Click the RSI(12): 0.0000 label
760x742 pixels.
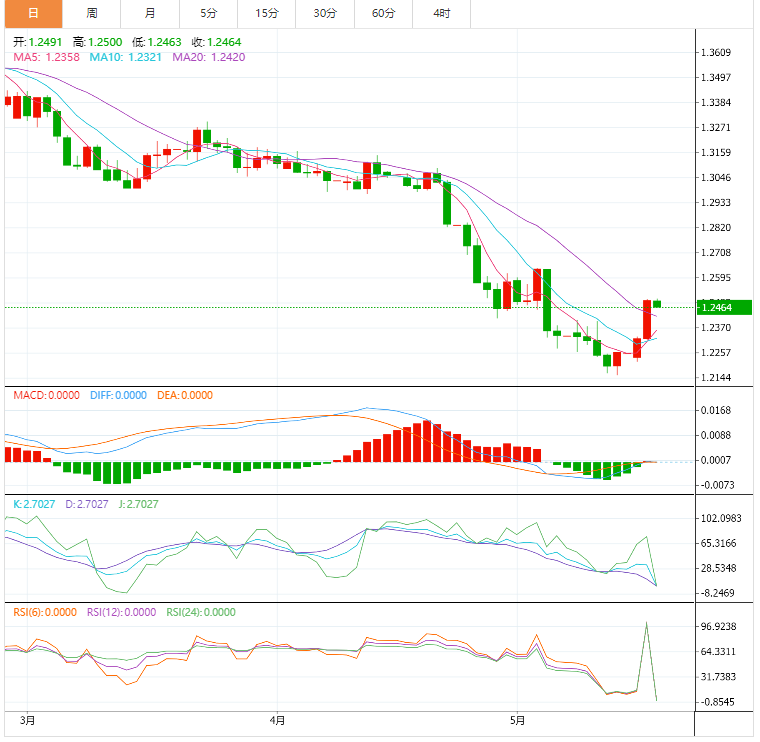[x=121, y=612]
